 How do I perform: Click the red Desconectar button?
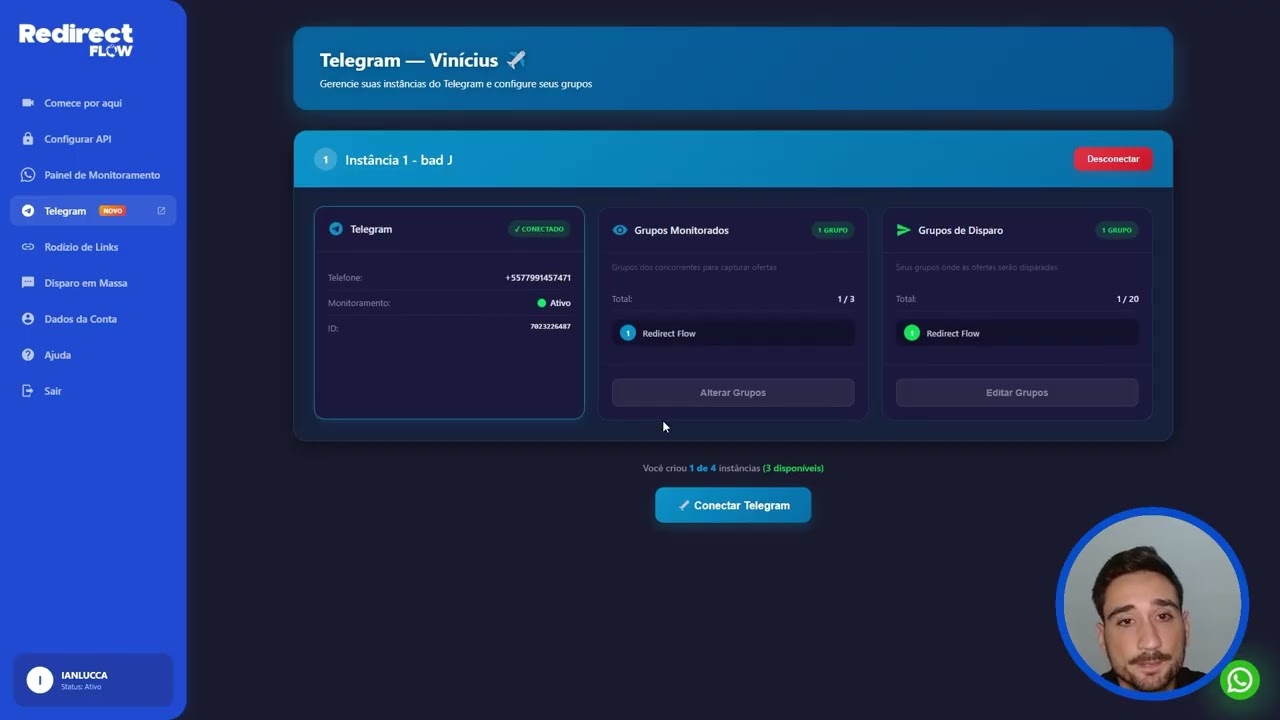(x=1113, y=159)
